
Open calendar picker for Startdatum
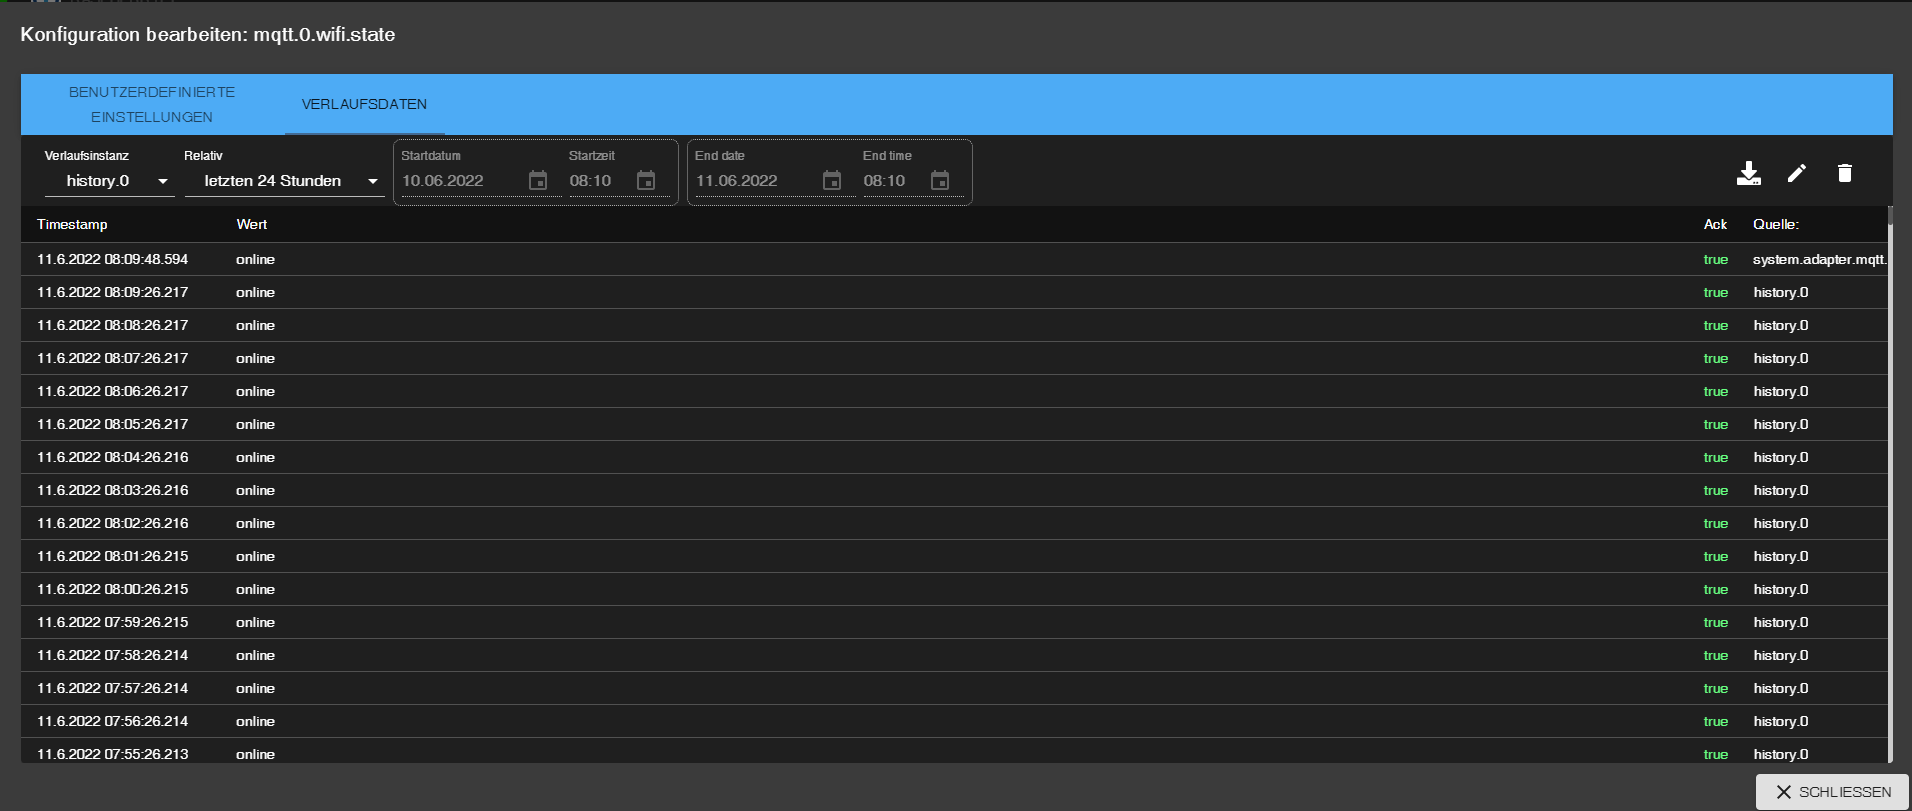pyautogui.click(x=538, y=180)
